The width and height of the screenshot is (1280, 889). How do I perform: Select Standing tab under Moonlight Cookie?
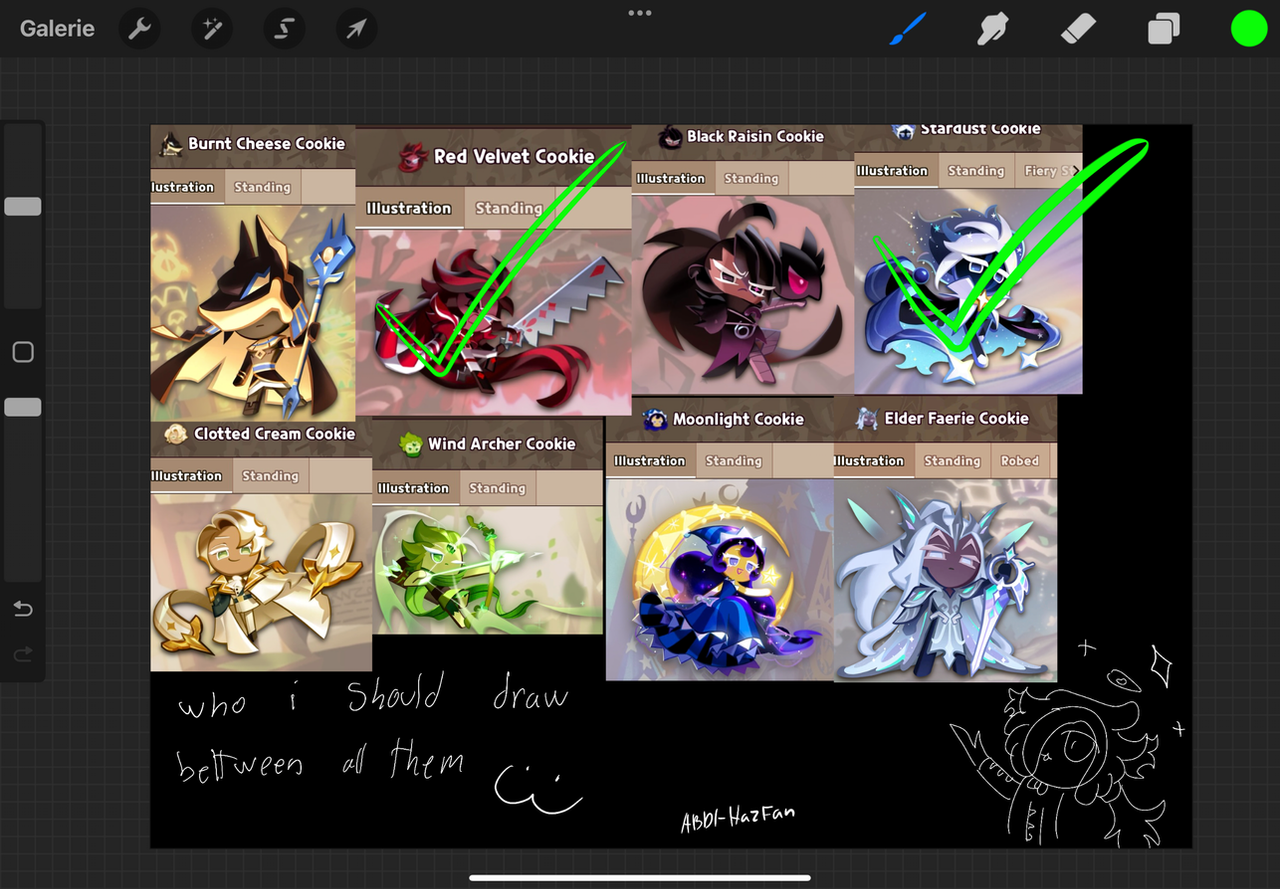[x=733, y=461]
